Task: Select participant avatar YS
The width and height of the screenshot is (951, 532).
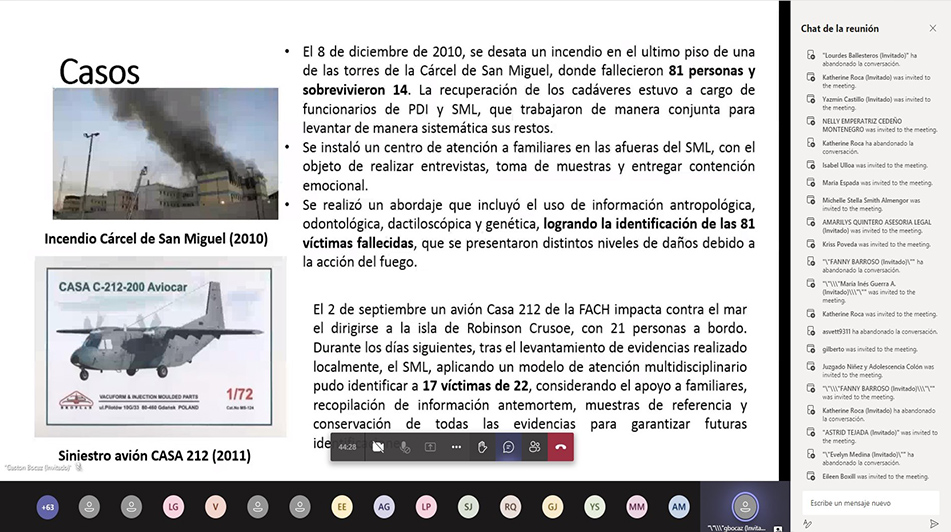Action: 594,507
